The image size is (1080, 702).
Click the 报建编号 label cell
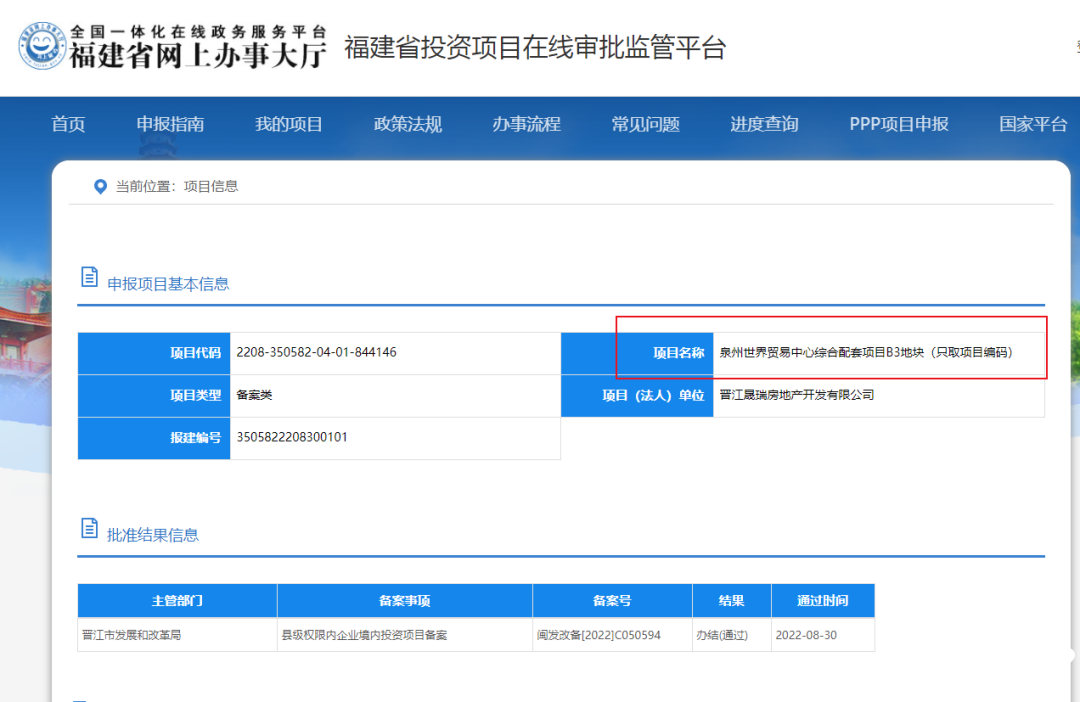click(x=154, y=438)
